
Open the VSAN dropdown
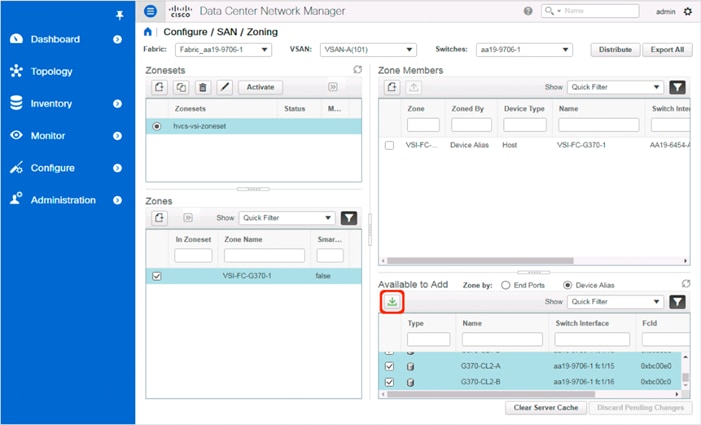point(368,50)
